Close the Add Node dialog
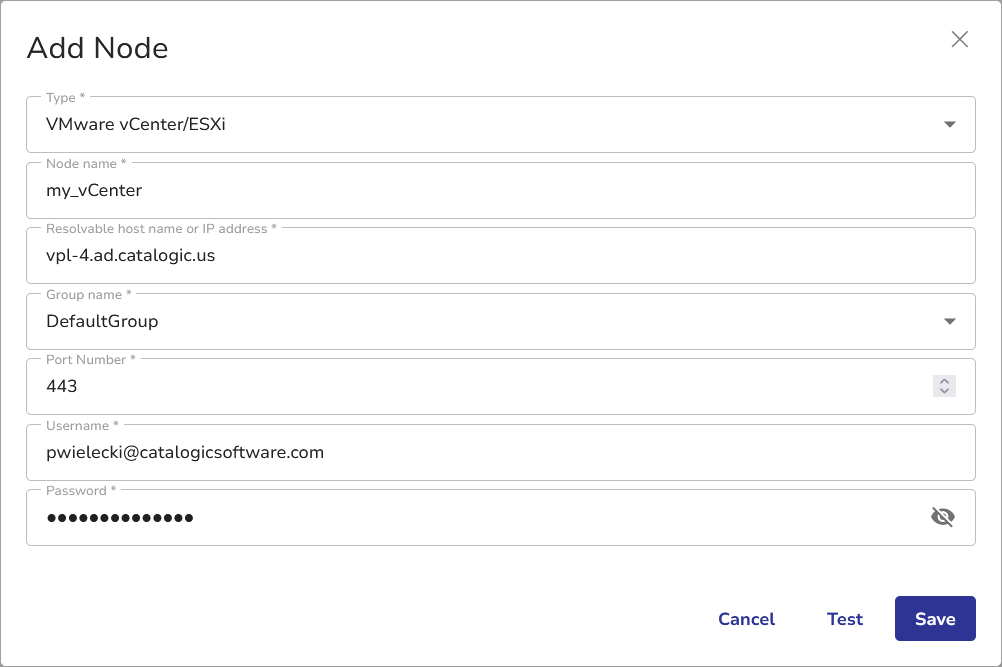This screenshot has width=1002, height=667. point(960,39)
